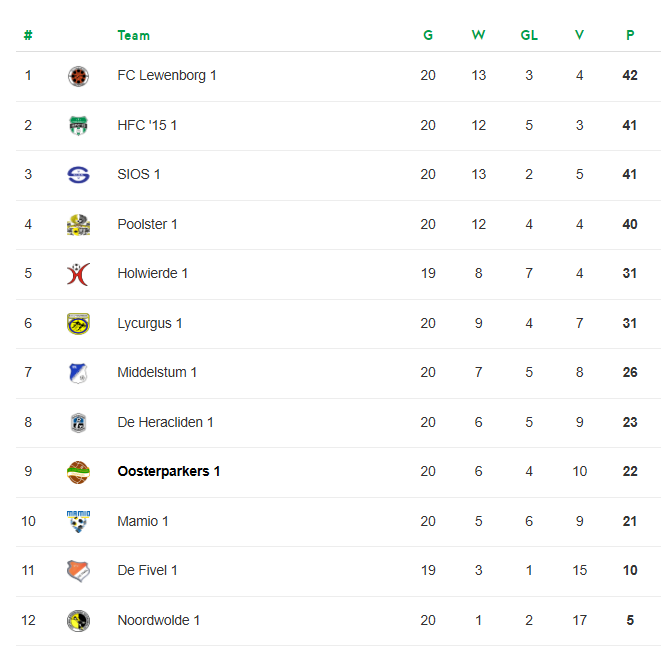Image resolution: width=661 pixels, height=649 pixels.
Task: Click the Holwierde red X logo
Action: coord(78,274)
